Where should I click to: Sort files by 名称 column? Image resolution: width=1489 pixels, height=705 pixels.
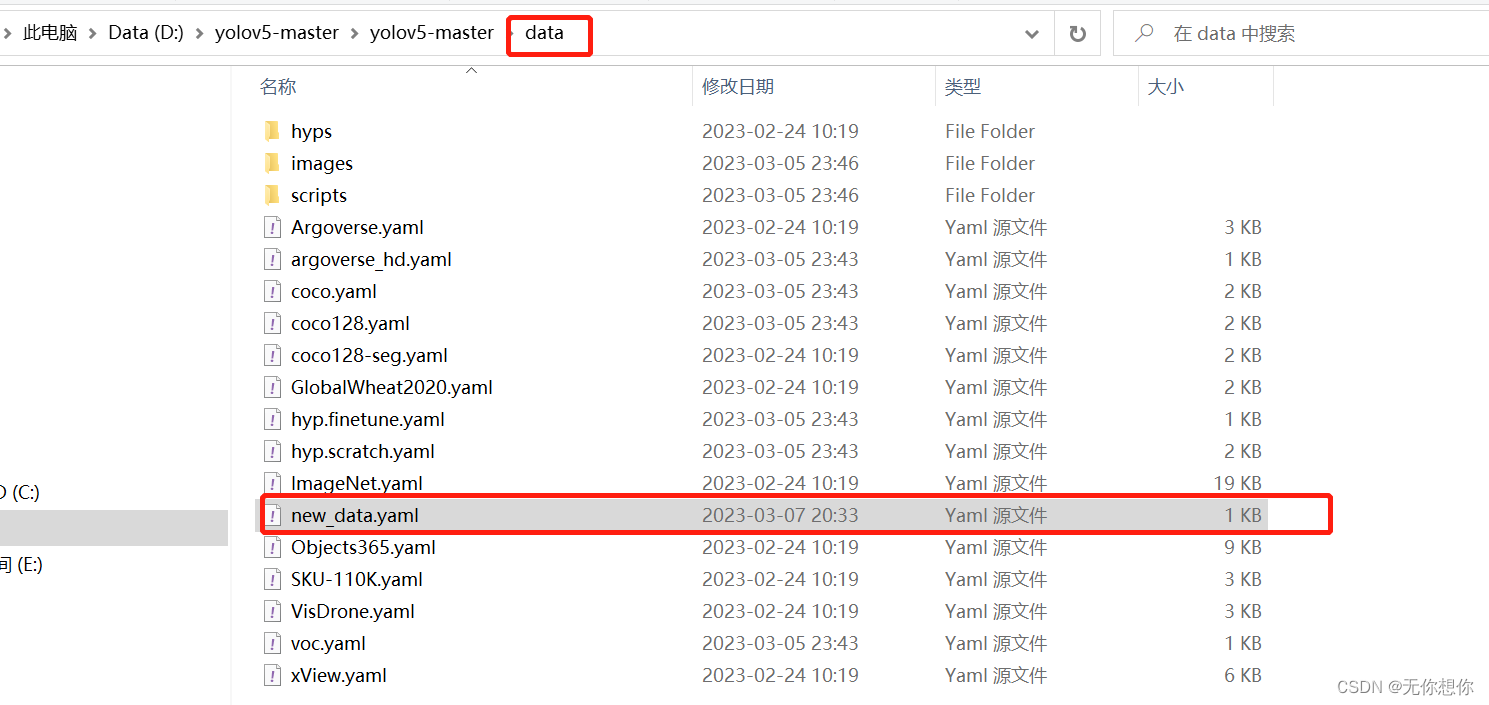pyautogui.click(x=278, y=87)
